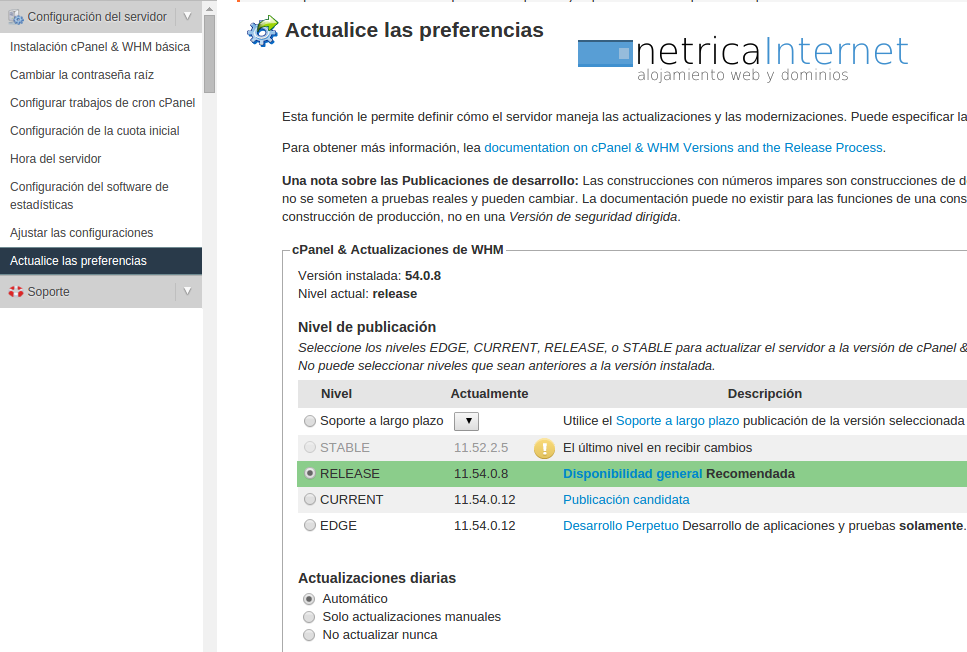Click the netrica Internet logo
Viewport: 967px width, 652px height.
(x=743, y=59)
